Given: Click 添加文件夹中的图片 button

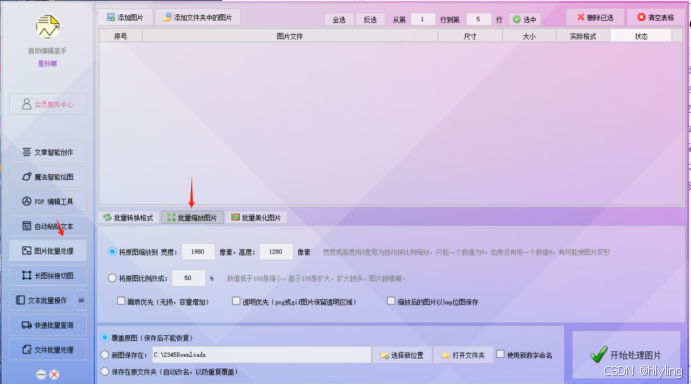Looking at the screenshot, I should [197, 17].
